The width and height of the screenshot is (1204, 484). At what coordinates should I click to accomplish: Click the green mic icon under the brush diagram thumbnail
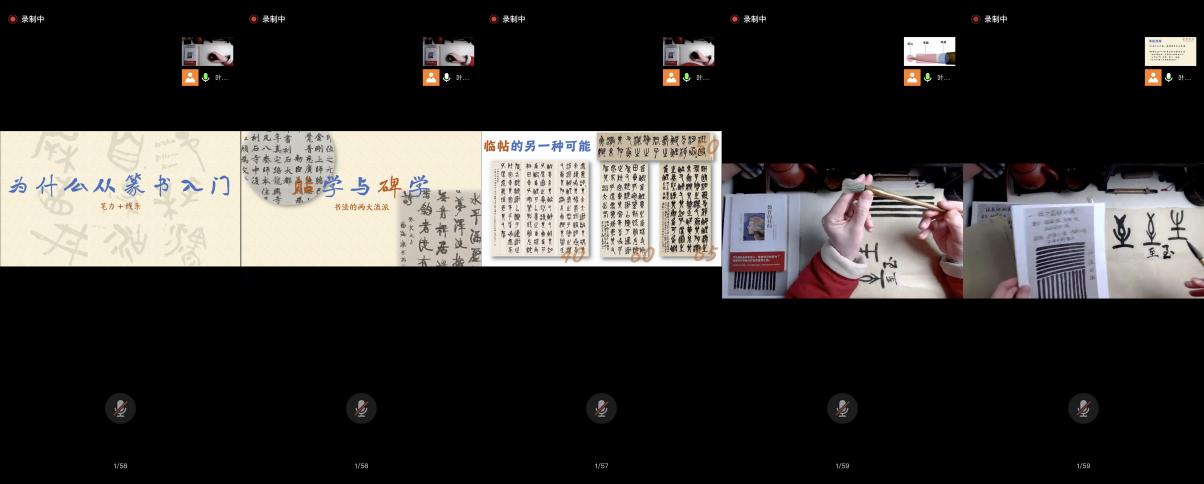(x=928, y=77)
